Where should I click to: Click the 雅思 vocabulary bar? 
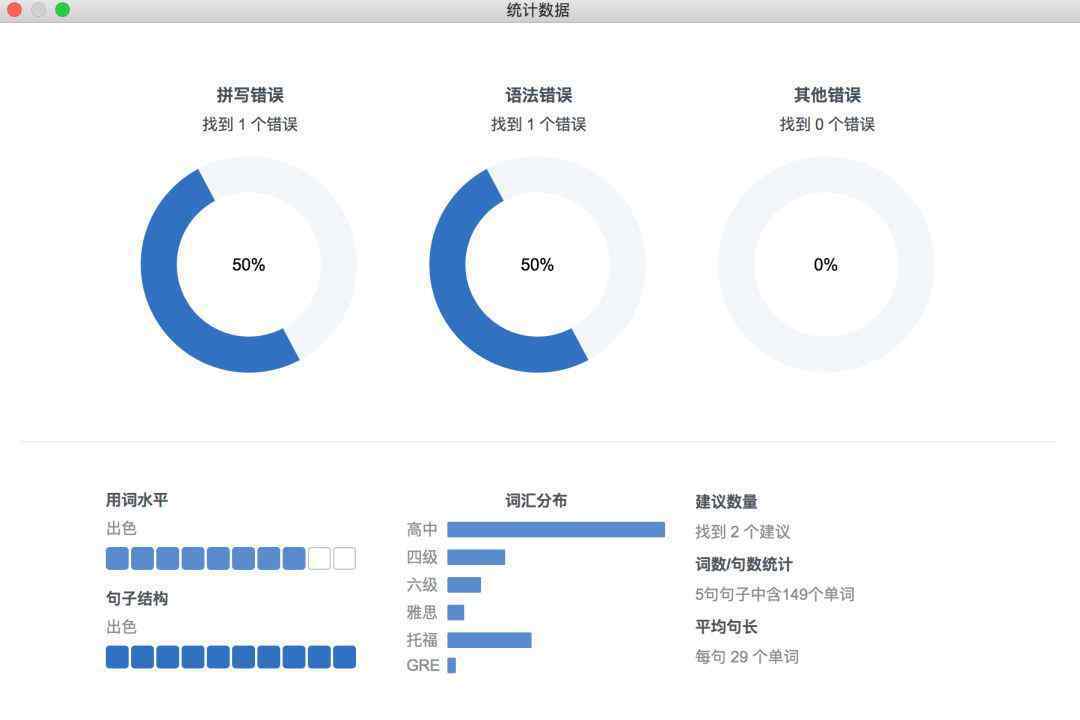[456, 612]
